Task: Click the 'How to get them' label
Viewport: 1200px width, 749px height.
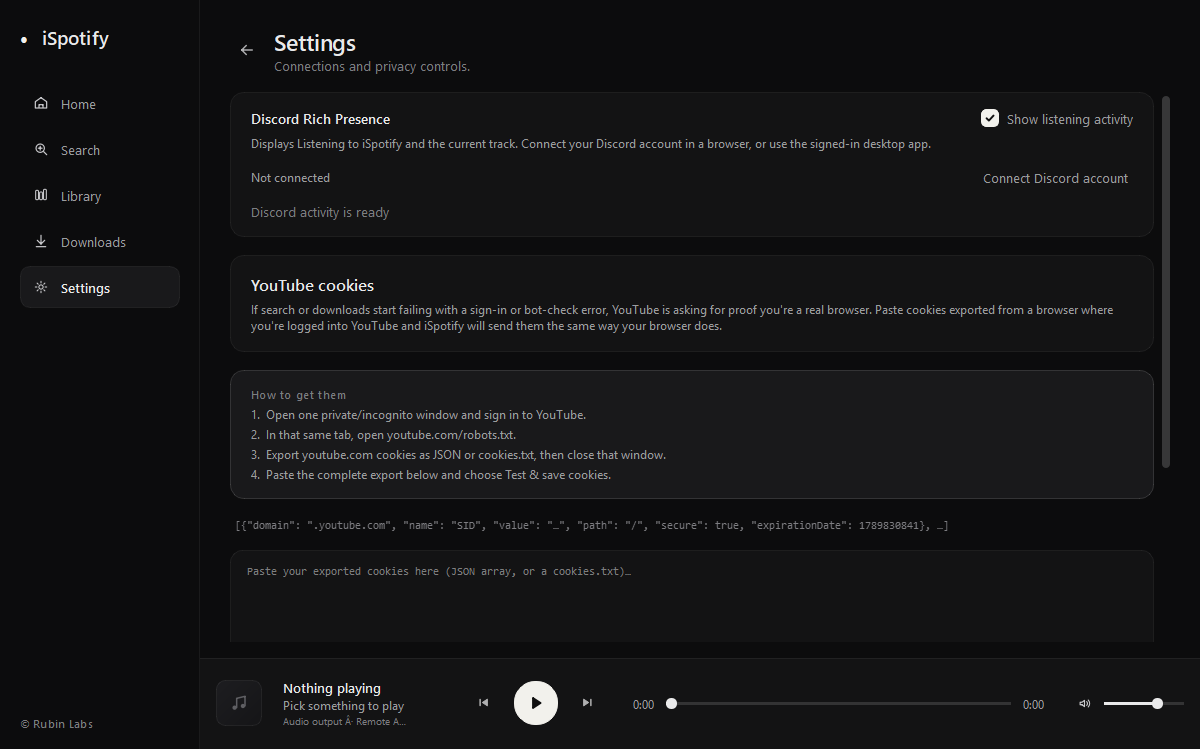Action: [298, 395]
